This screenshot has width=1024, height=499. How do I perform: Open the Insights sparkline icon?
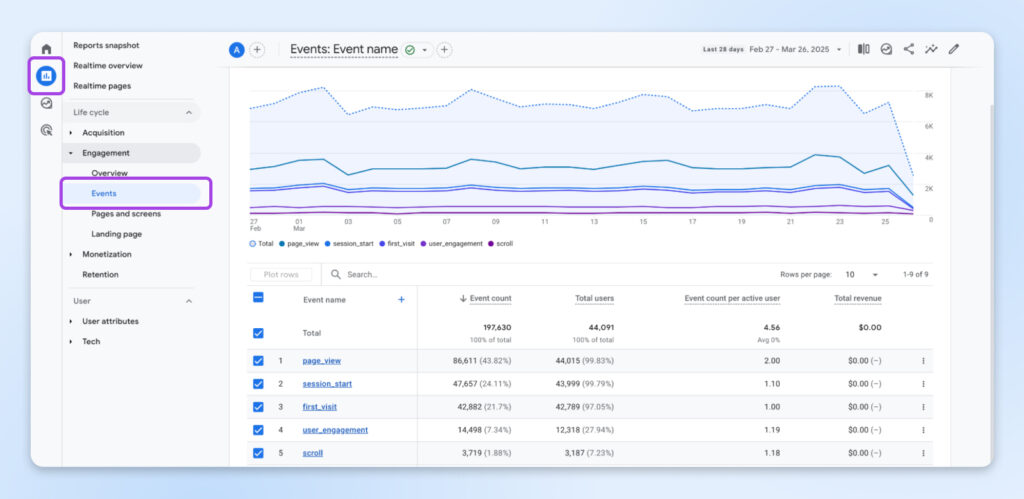[x=932, y=49]
